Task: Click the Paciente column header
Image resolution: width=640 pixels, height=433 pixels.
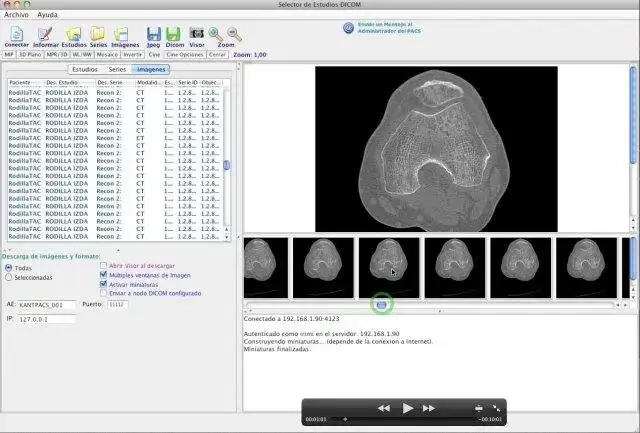Action: click(x=25, y=82)
